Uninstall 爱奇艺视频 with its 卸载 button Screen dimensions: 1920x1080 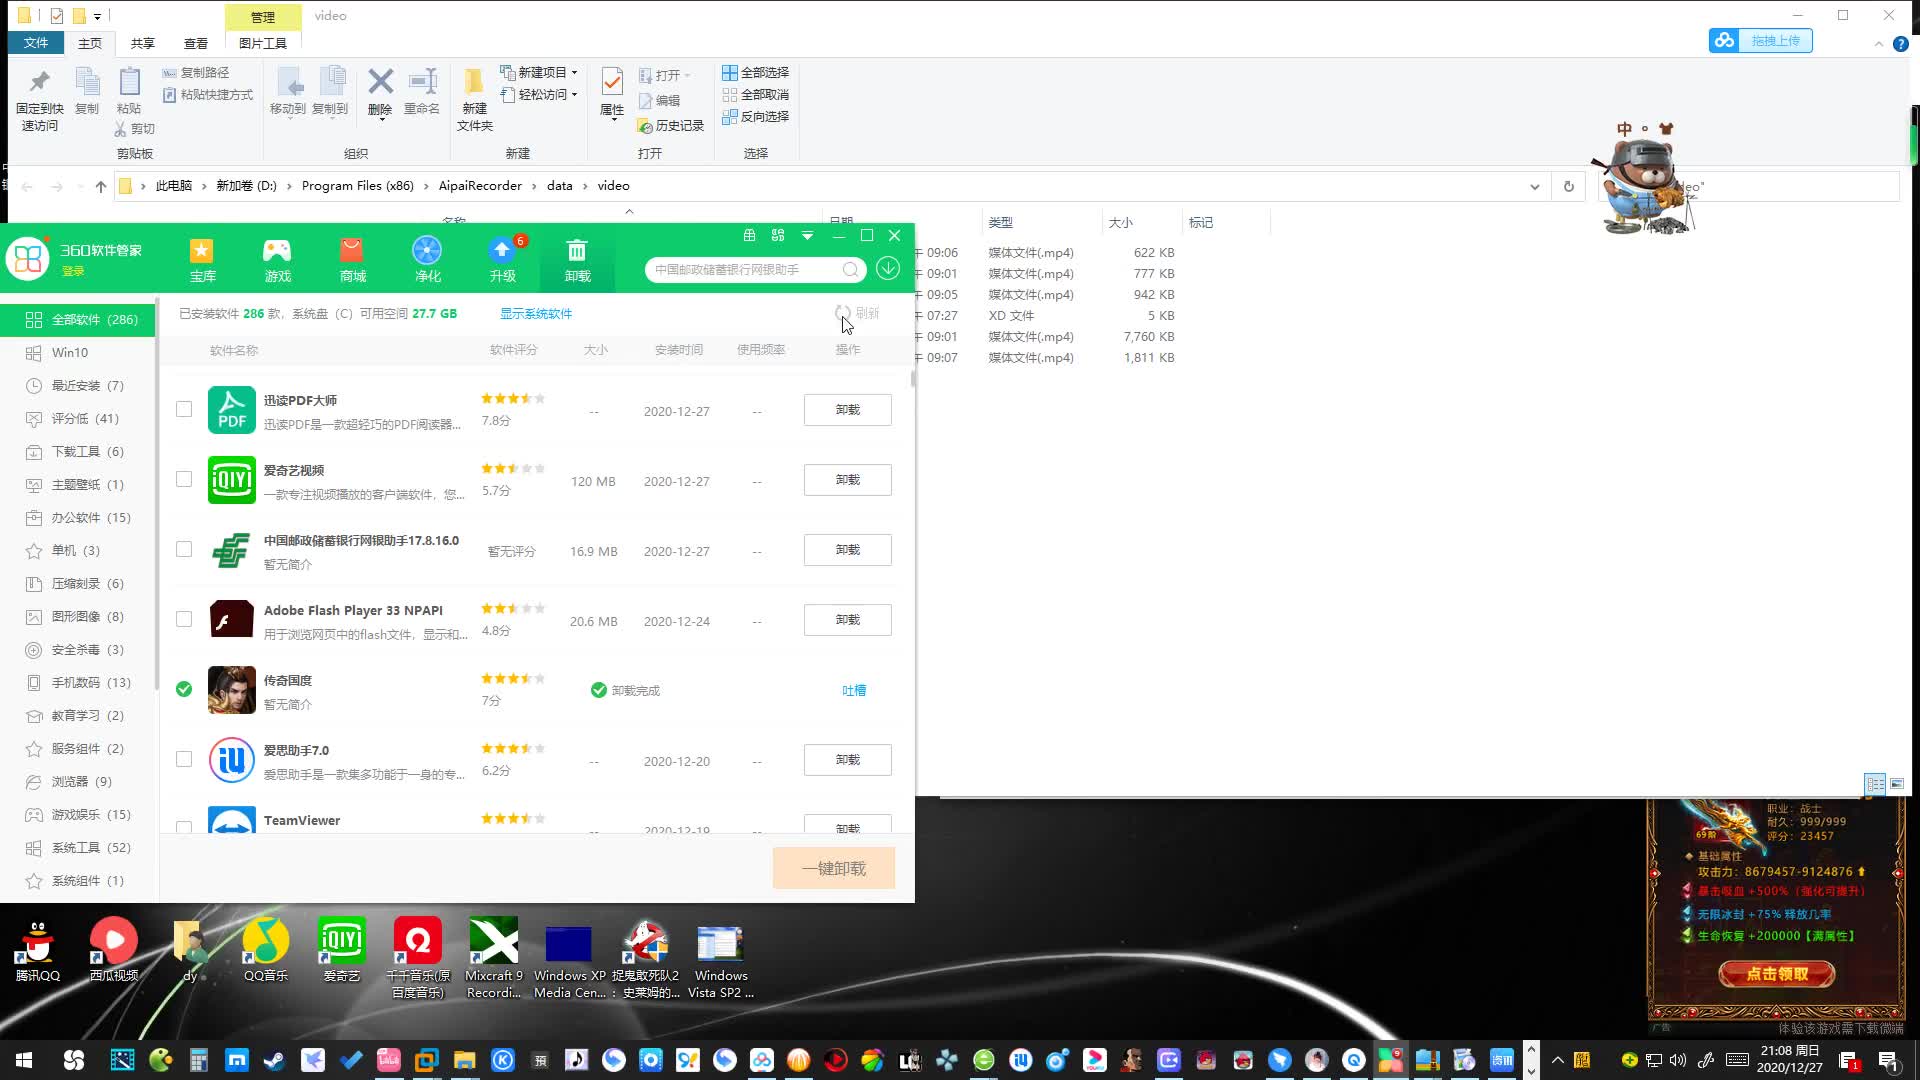[848, 480]
